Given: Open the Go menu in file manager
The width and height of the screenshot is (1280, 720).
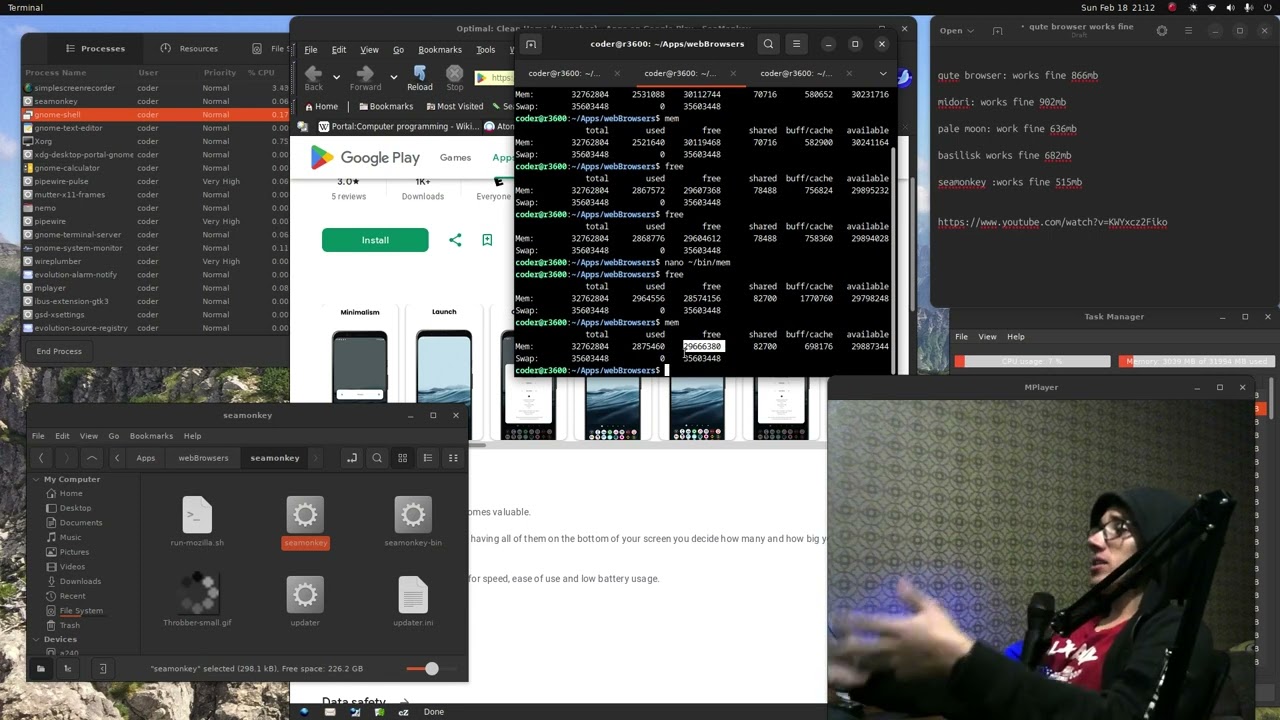Looking at the screenshot, I should [x=113, y=436].
